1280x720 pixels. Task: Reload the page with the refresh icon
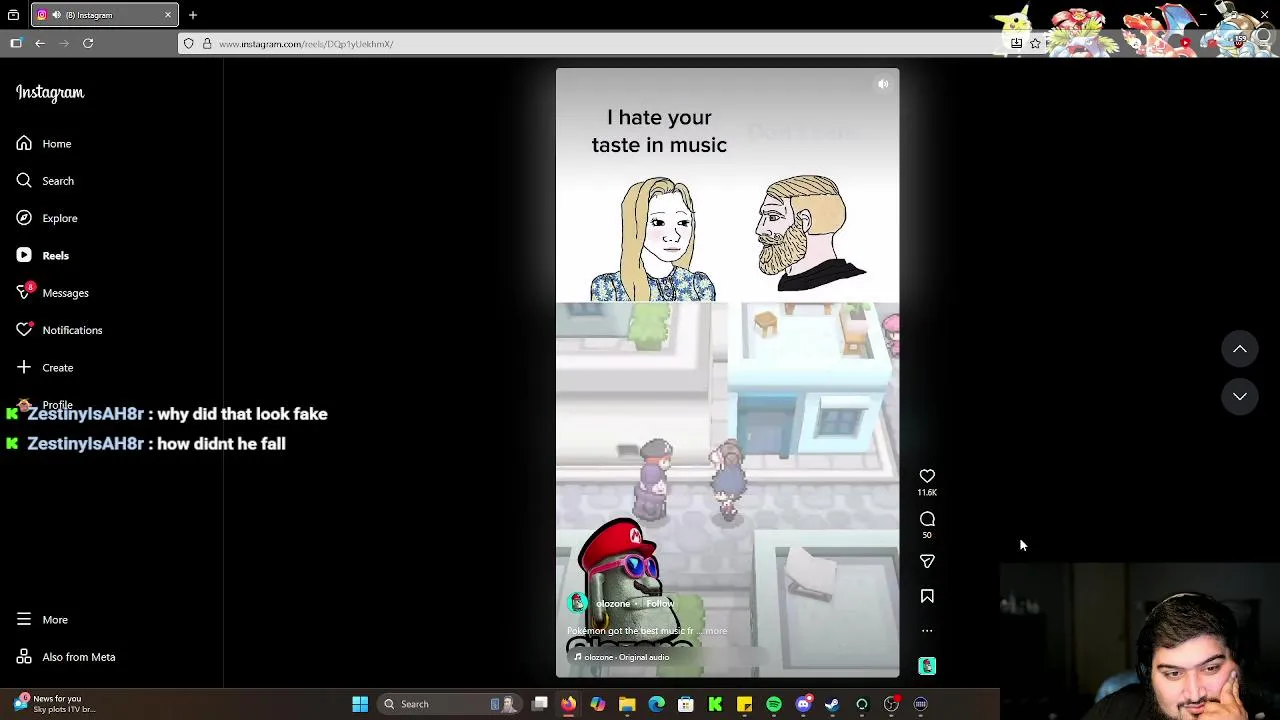88,43
